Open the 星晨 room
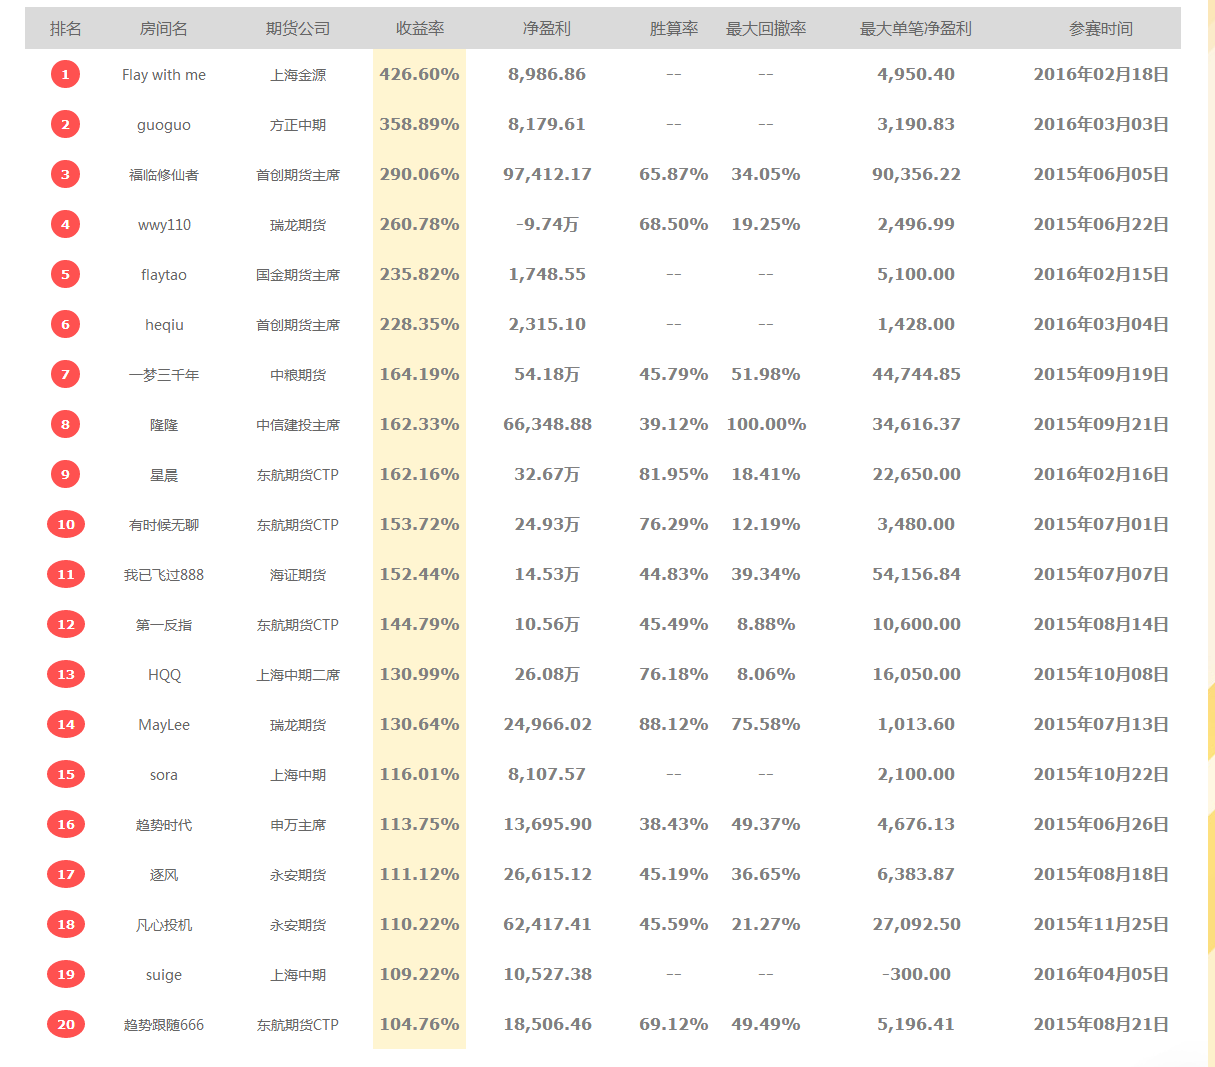The height and width of the screenshot is (1067, 1215). (x=164, y=475)
